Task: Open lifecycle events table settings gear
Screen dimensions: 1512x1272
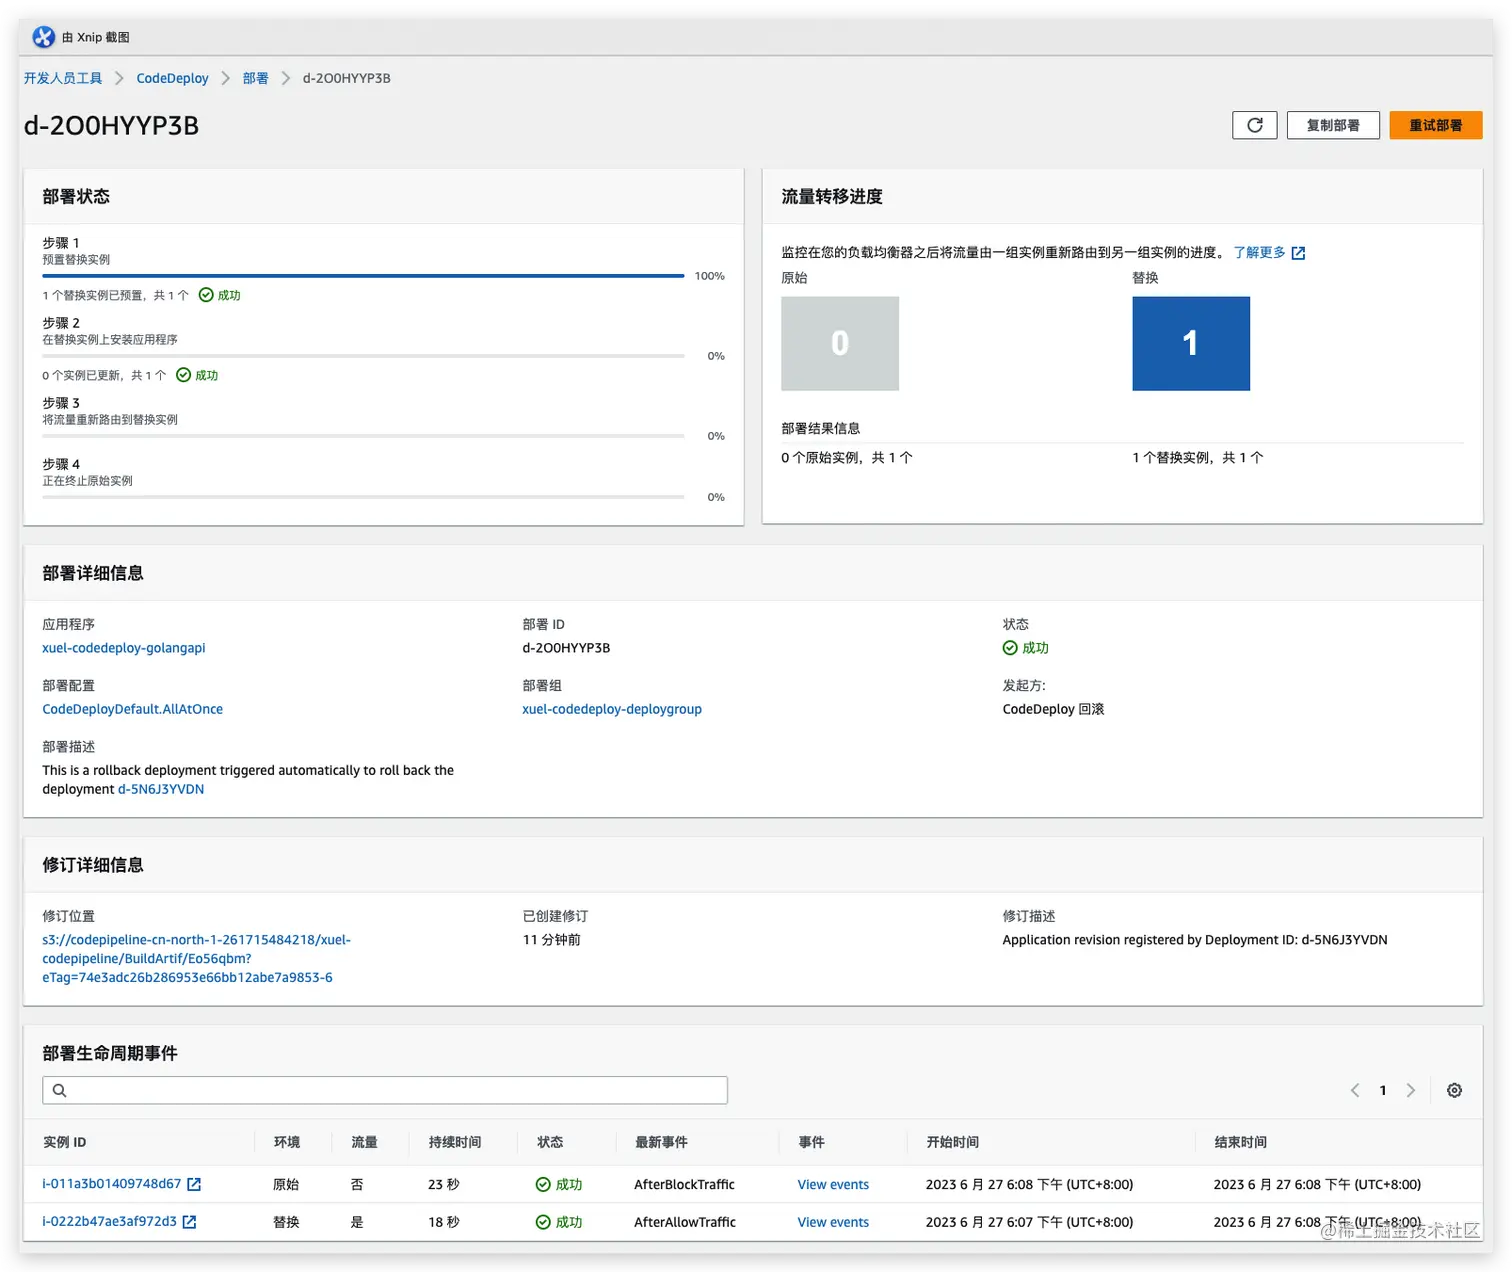Action: (1455, 1090)
